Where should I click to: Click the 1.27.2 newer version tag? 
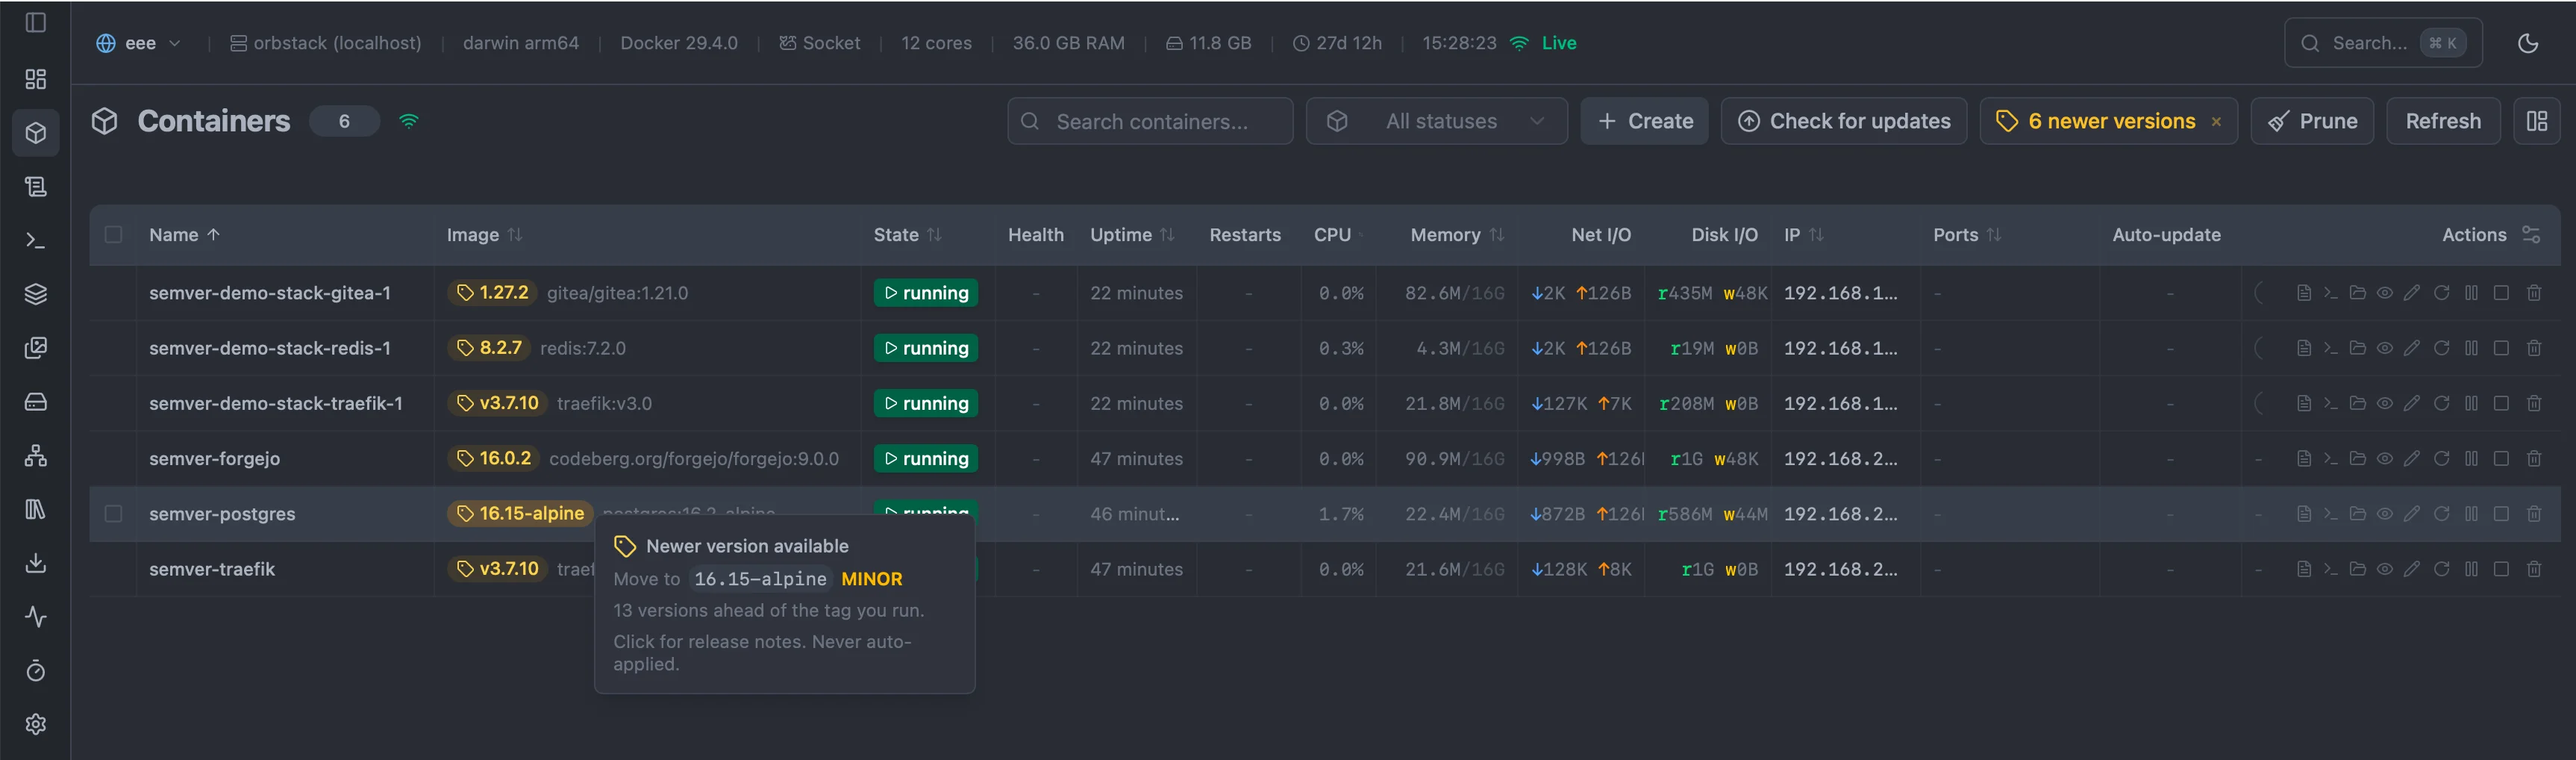click(492, 293)
